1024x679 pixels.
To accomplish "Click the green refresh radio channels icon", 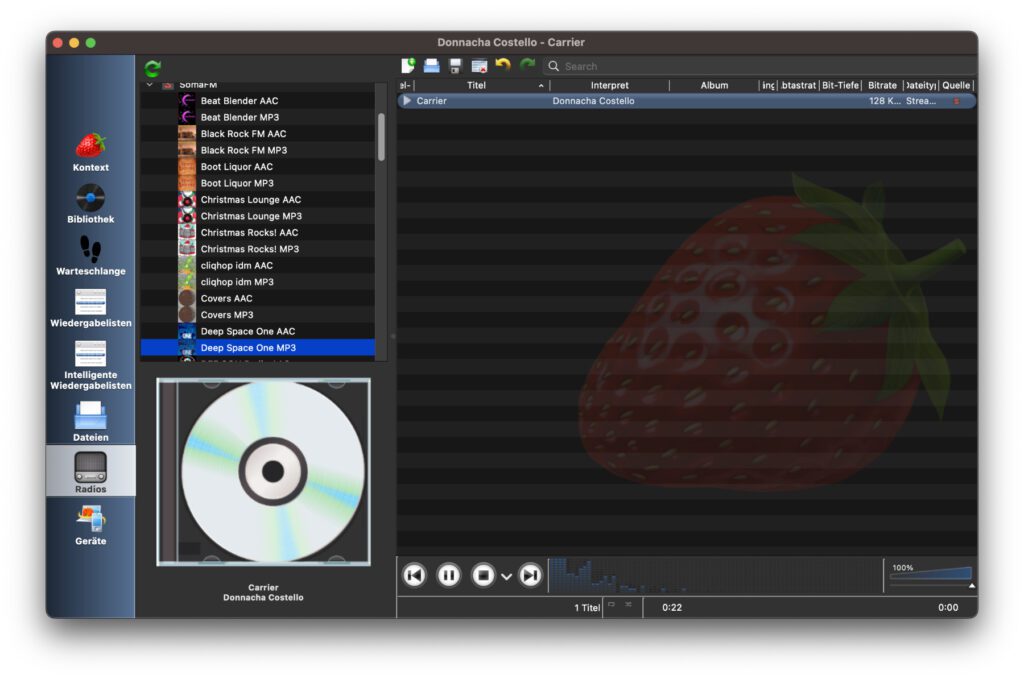I will pos(152,68).
